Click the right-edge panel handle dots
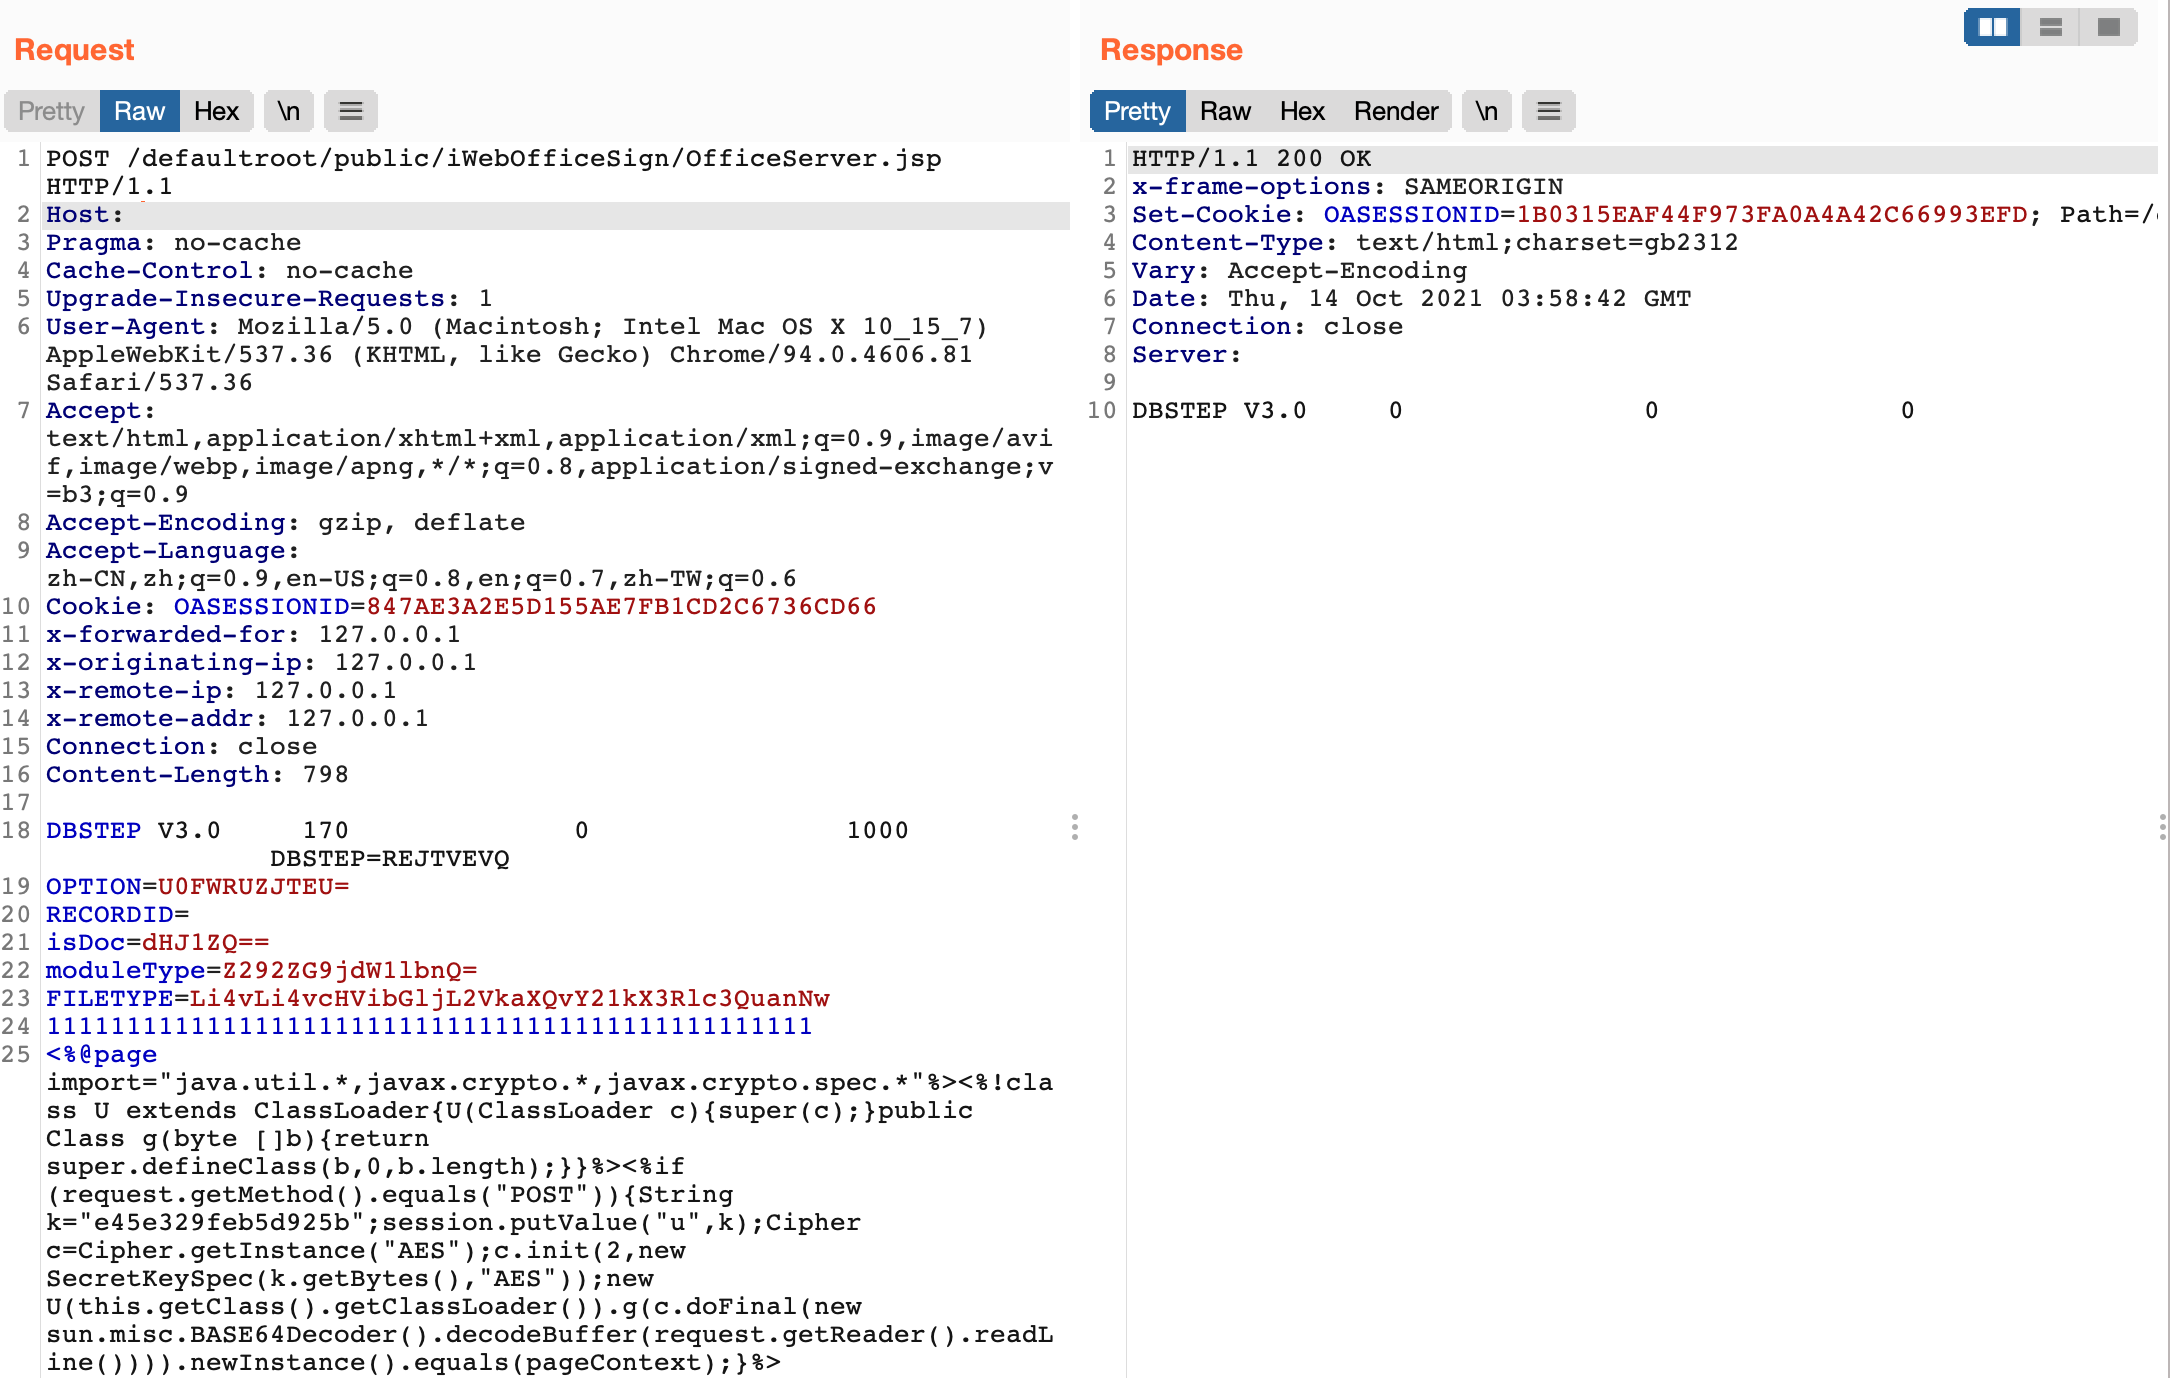The width and height of the screenshot is (2170, 1378). tap(2162, 827)
